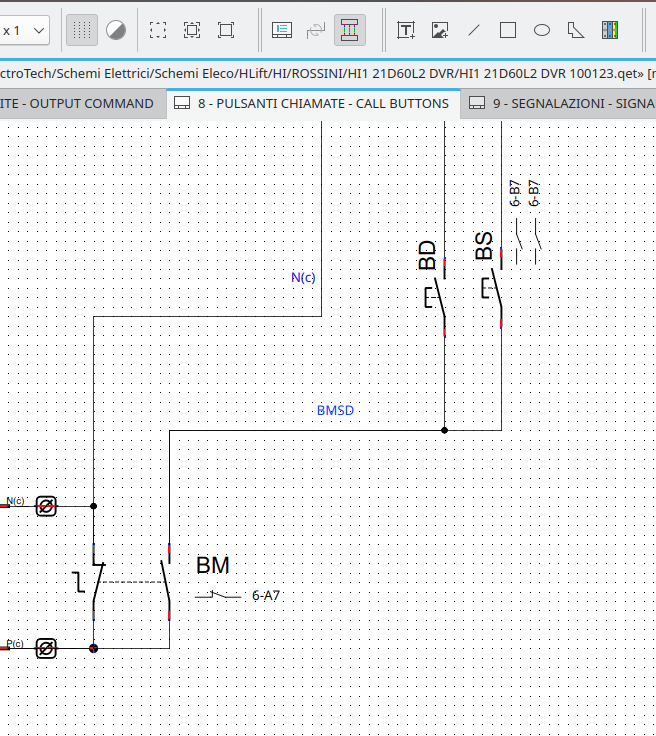Click the reset conductors icon
Image resolution: width=656 pixels, height=736 pixels.
tap(316, 30)
